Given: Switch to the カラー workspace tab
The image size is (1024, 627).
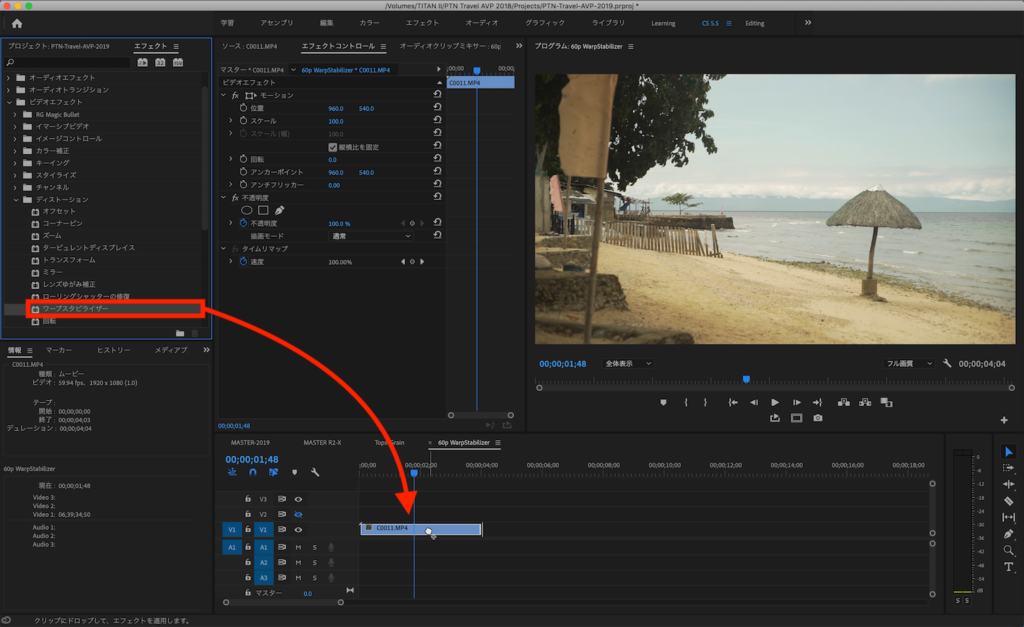Looking at the screenshot, I should pos(369,23).
